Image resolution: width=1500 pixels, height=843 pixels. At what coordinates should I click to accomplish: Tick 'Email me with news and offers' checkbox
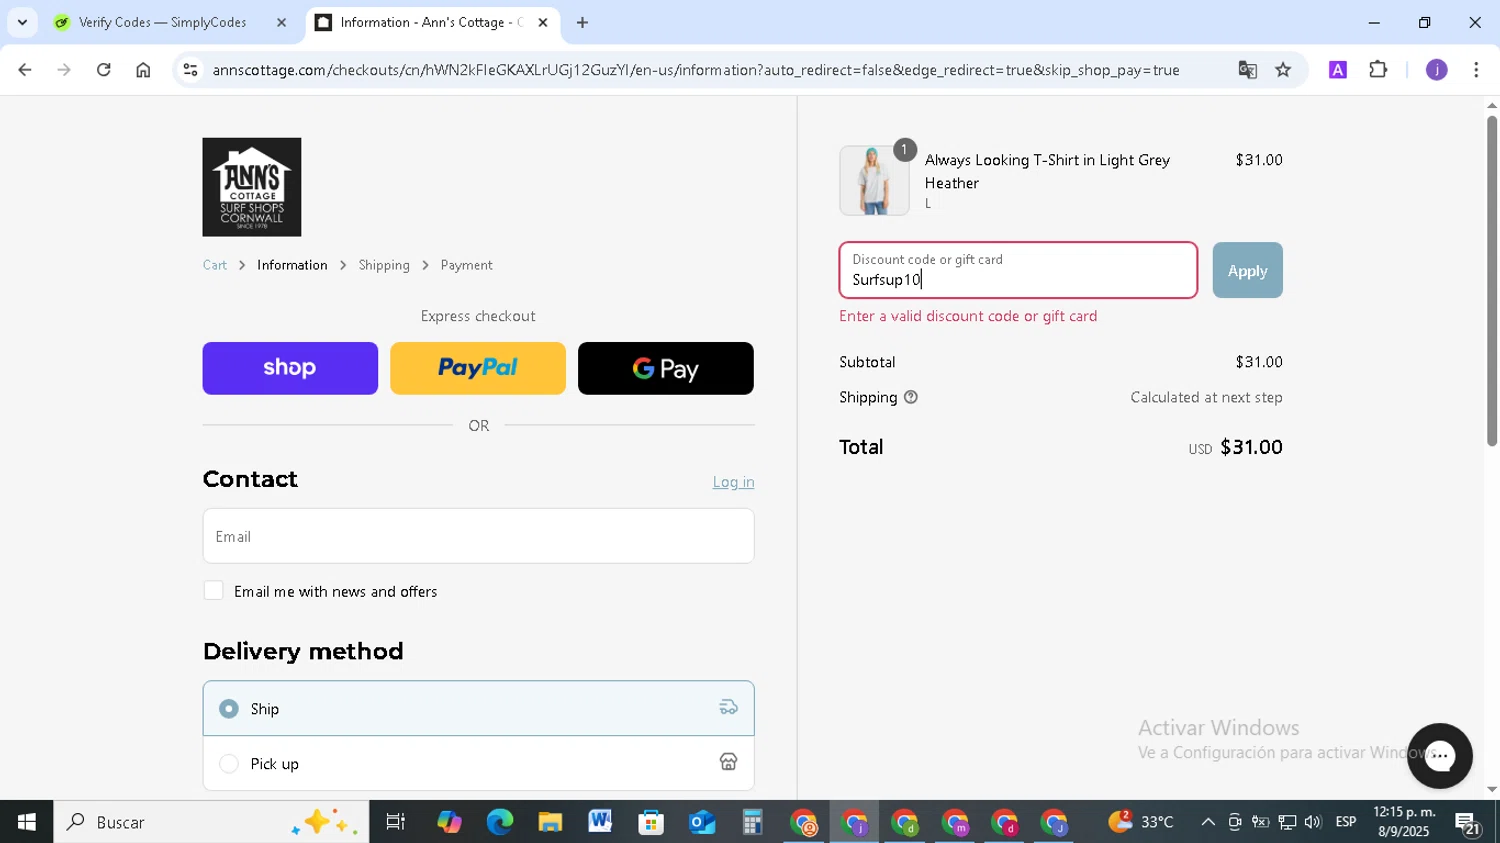[x=214, y=591]
